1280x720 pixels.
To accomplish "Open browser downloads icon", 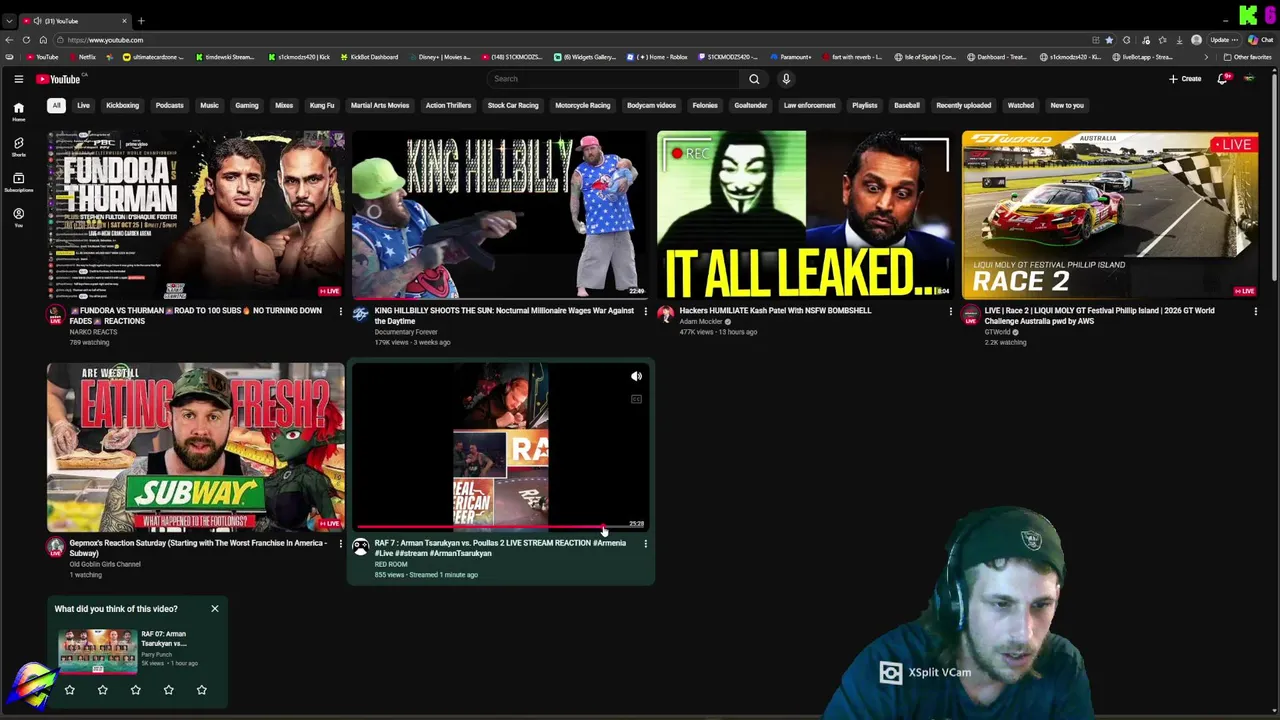I will [1180, 40].
